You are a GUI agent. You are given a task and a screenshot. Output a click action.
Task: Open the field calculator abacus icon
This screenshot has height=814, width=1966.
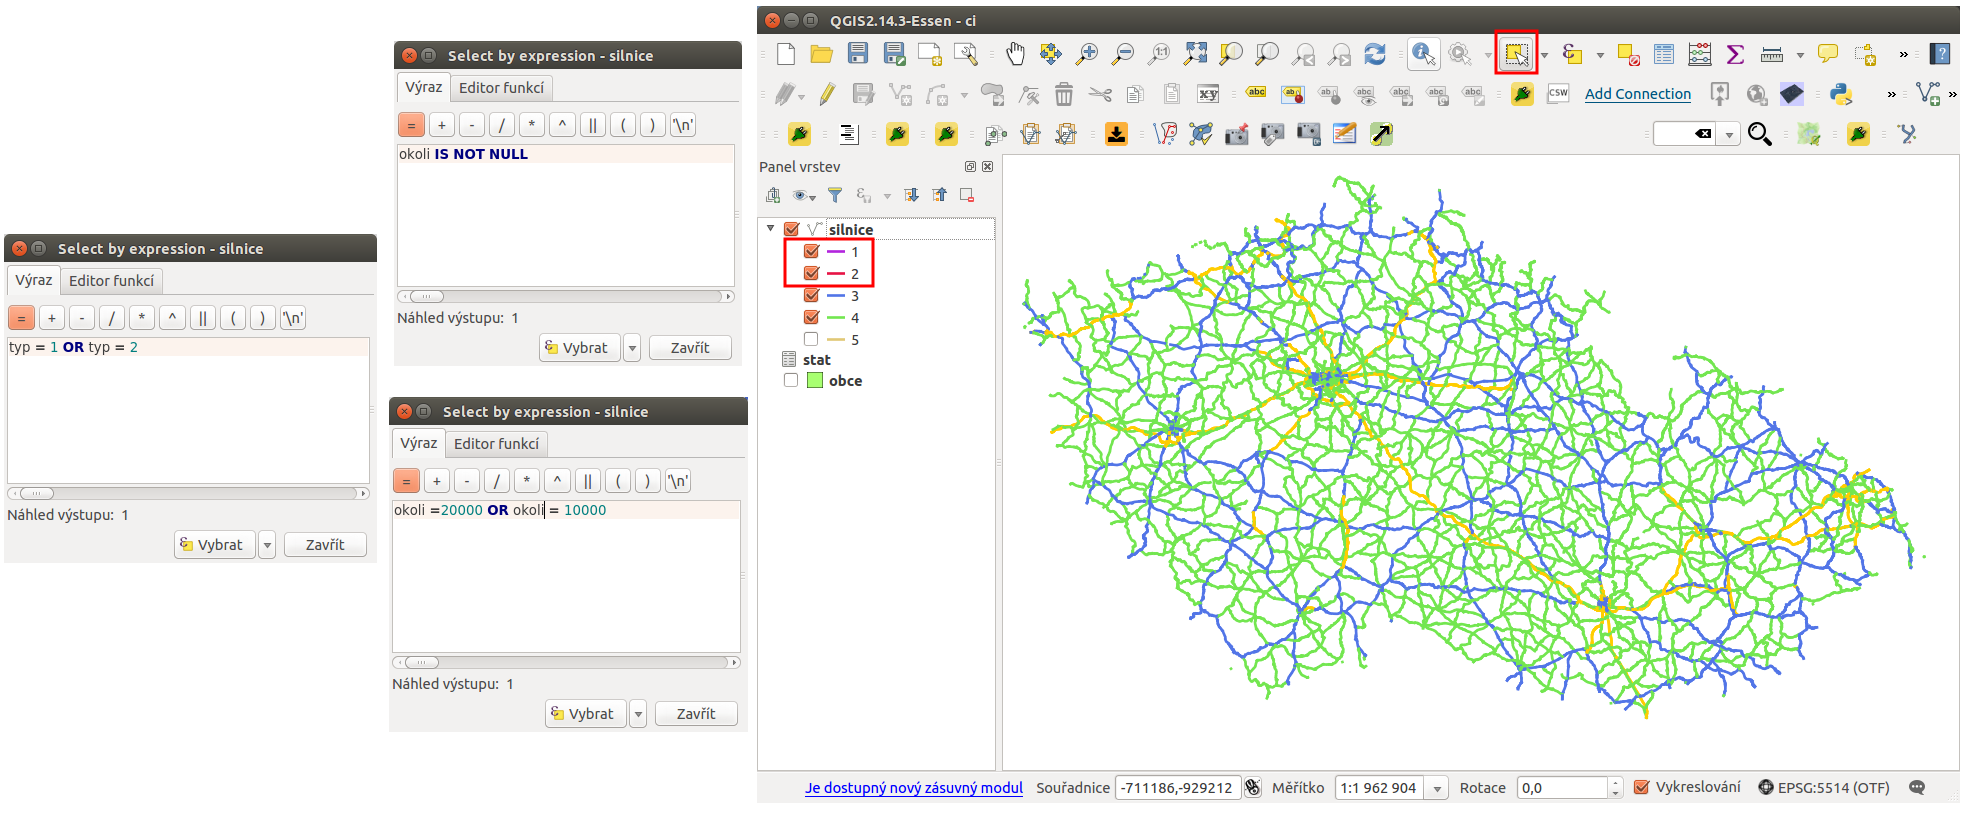point(1699,54)
